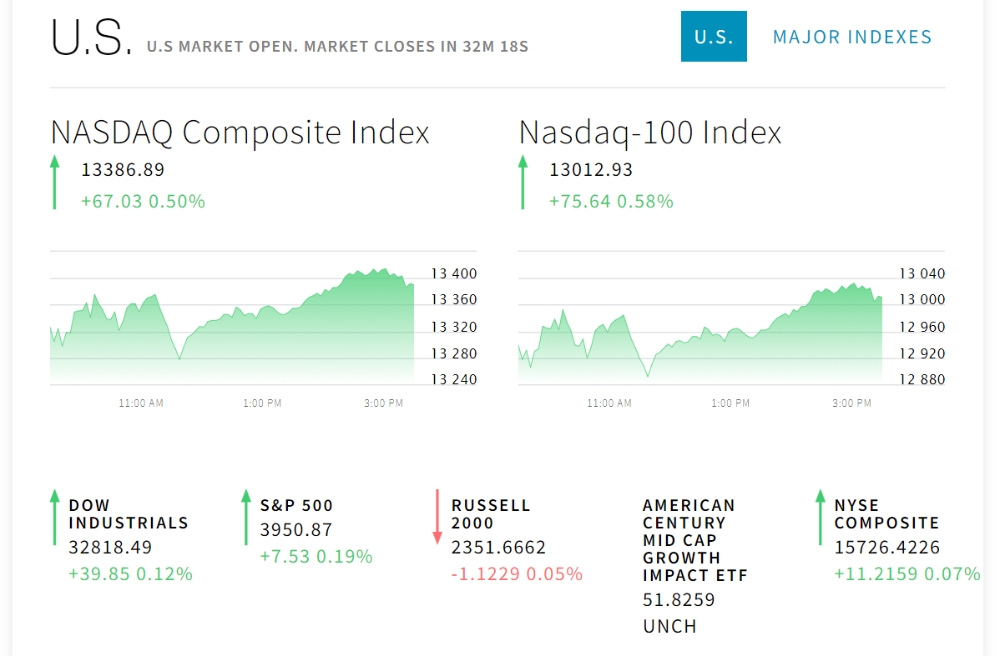
Task: Click the Nasdaq-100 value 13012.93
Action: click(591, 170)
